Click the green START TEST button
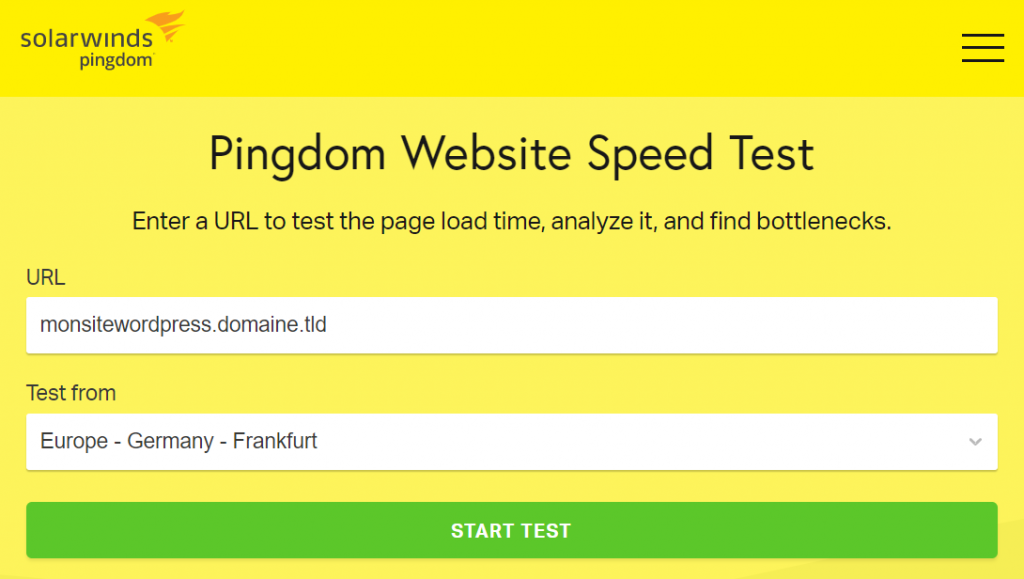Viewport: 1024px width, 579px height. [511, 530]
